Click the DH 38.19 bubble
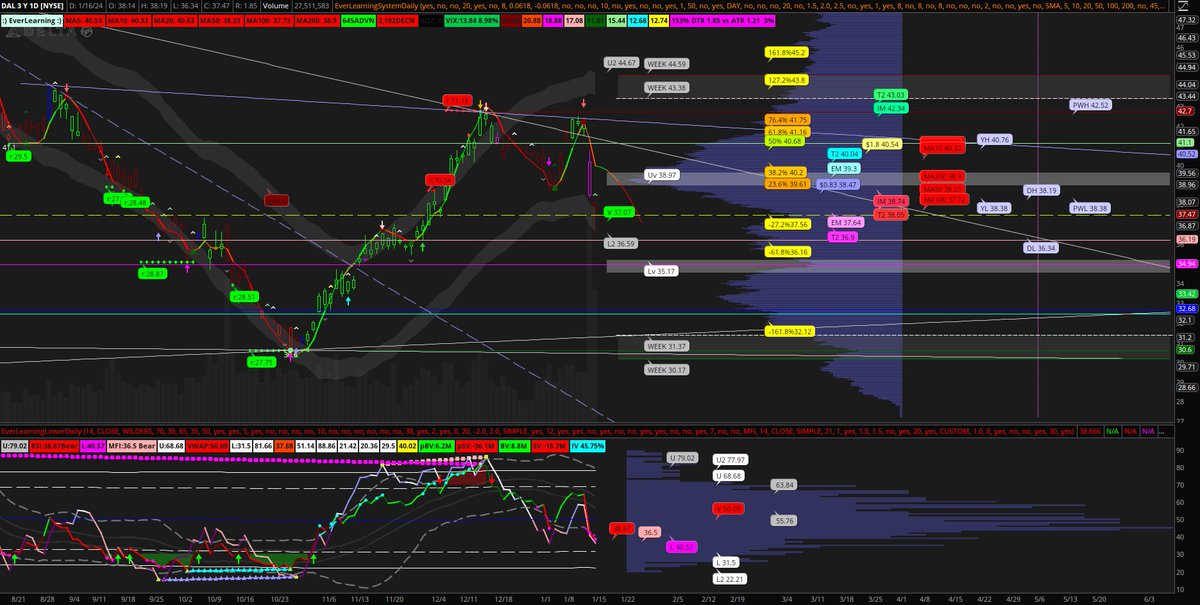 point(1041,190)
